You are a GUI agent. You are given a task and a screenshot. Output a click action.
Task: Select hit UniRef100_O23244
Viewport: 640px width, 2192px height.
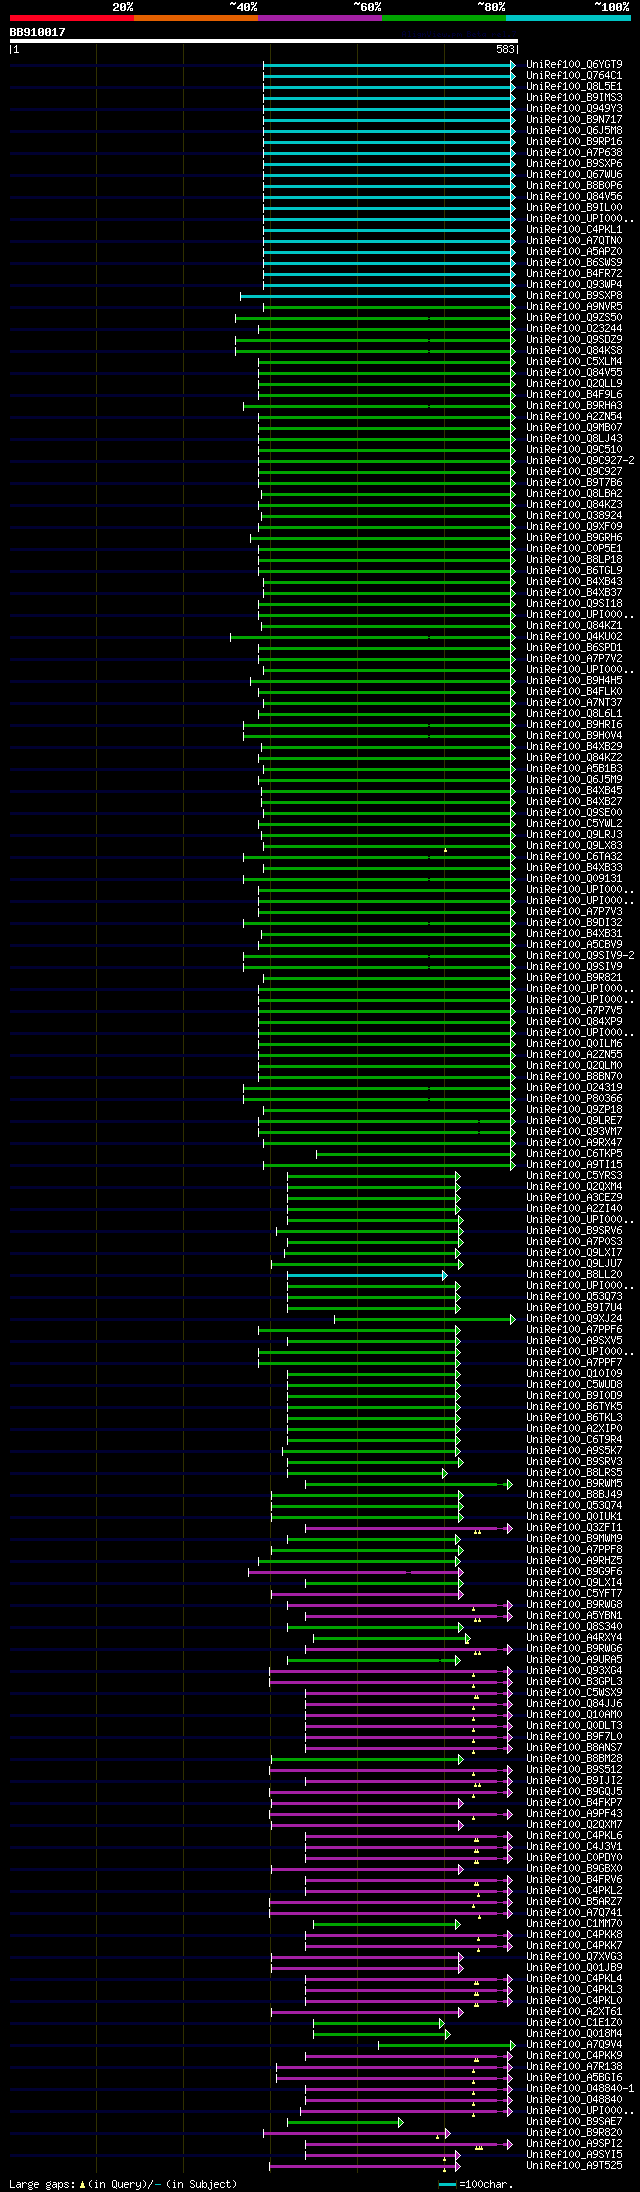574,328
